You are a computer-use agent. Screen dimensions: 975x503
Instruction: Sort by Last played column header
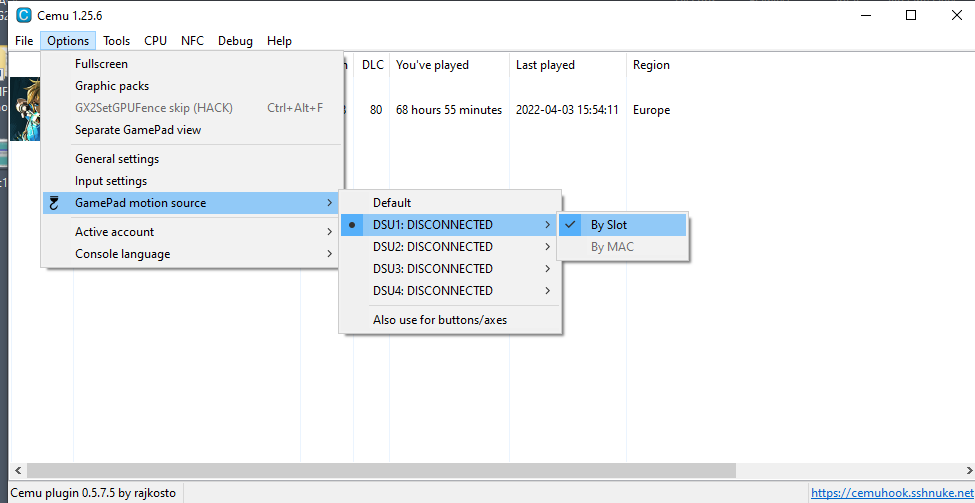click(x=568, y=65)
